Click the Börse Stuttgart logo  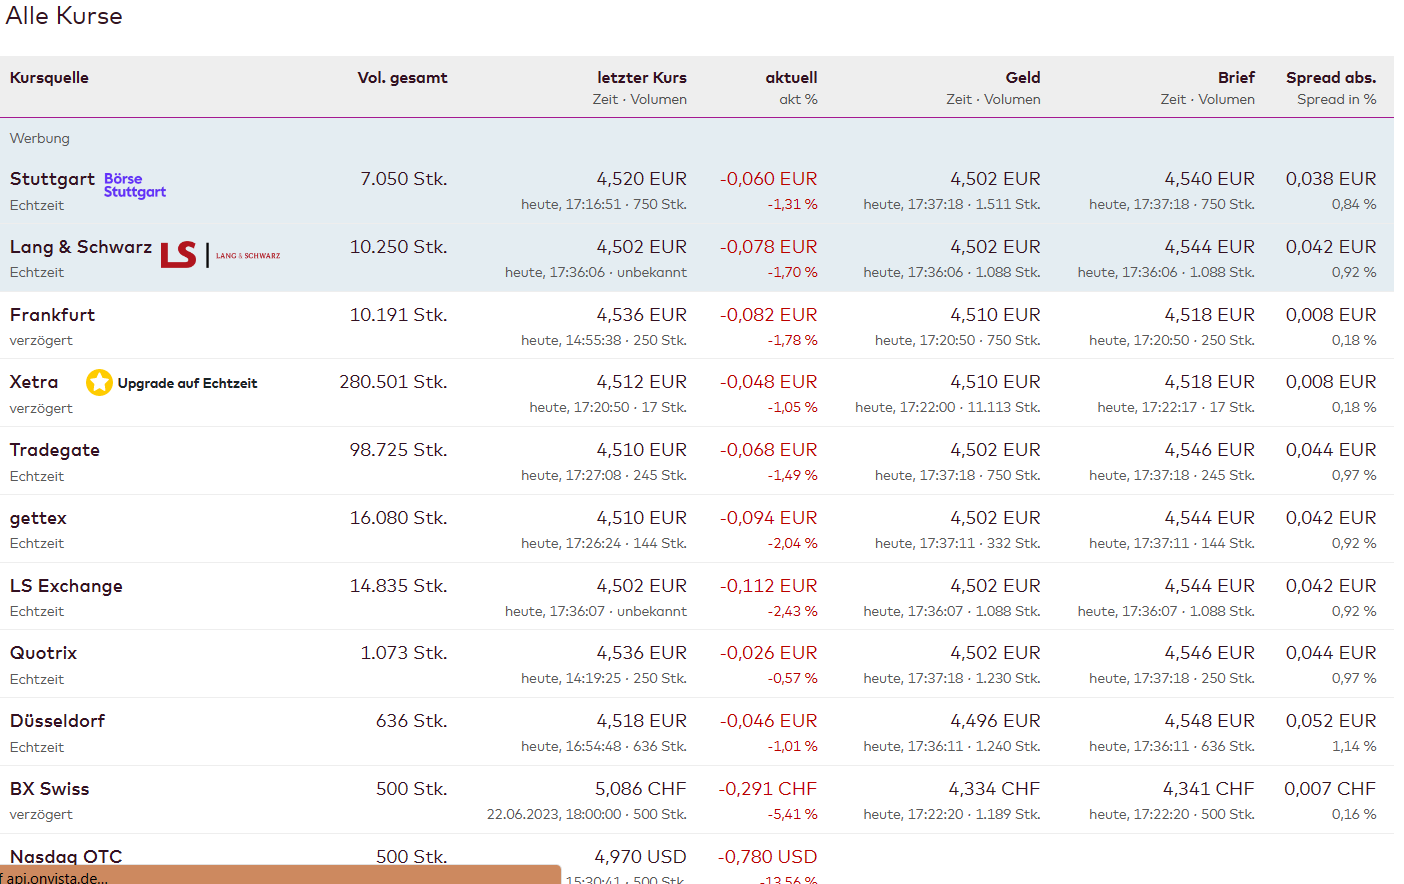click(x=135, y=185)
